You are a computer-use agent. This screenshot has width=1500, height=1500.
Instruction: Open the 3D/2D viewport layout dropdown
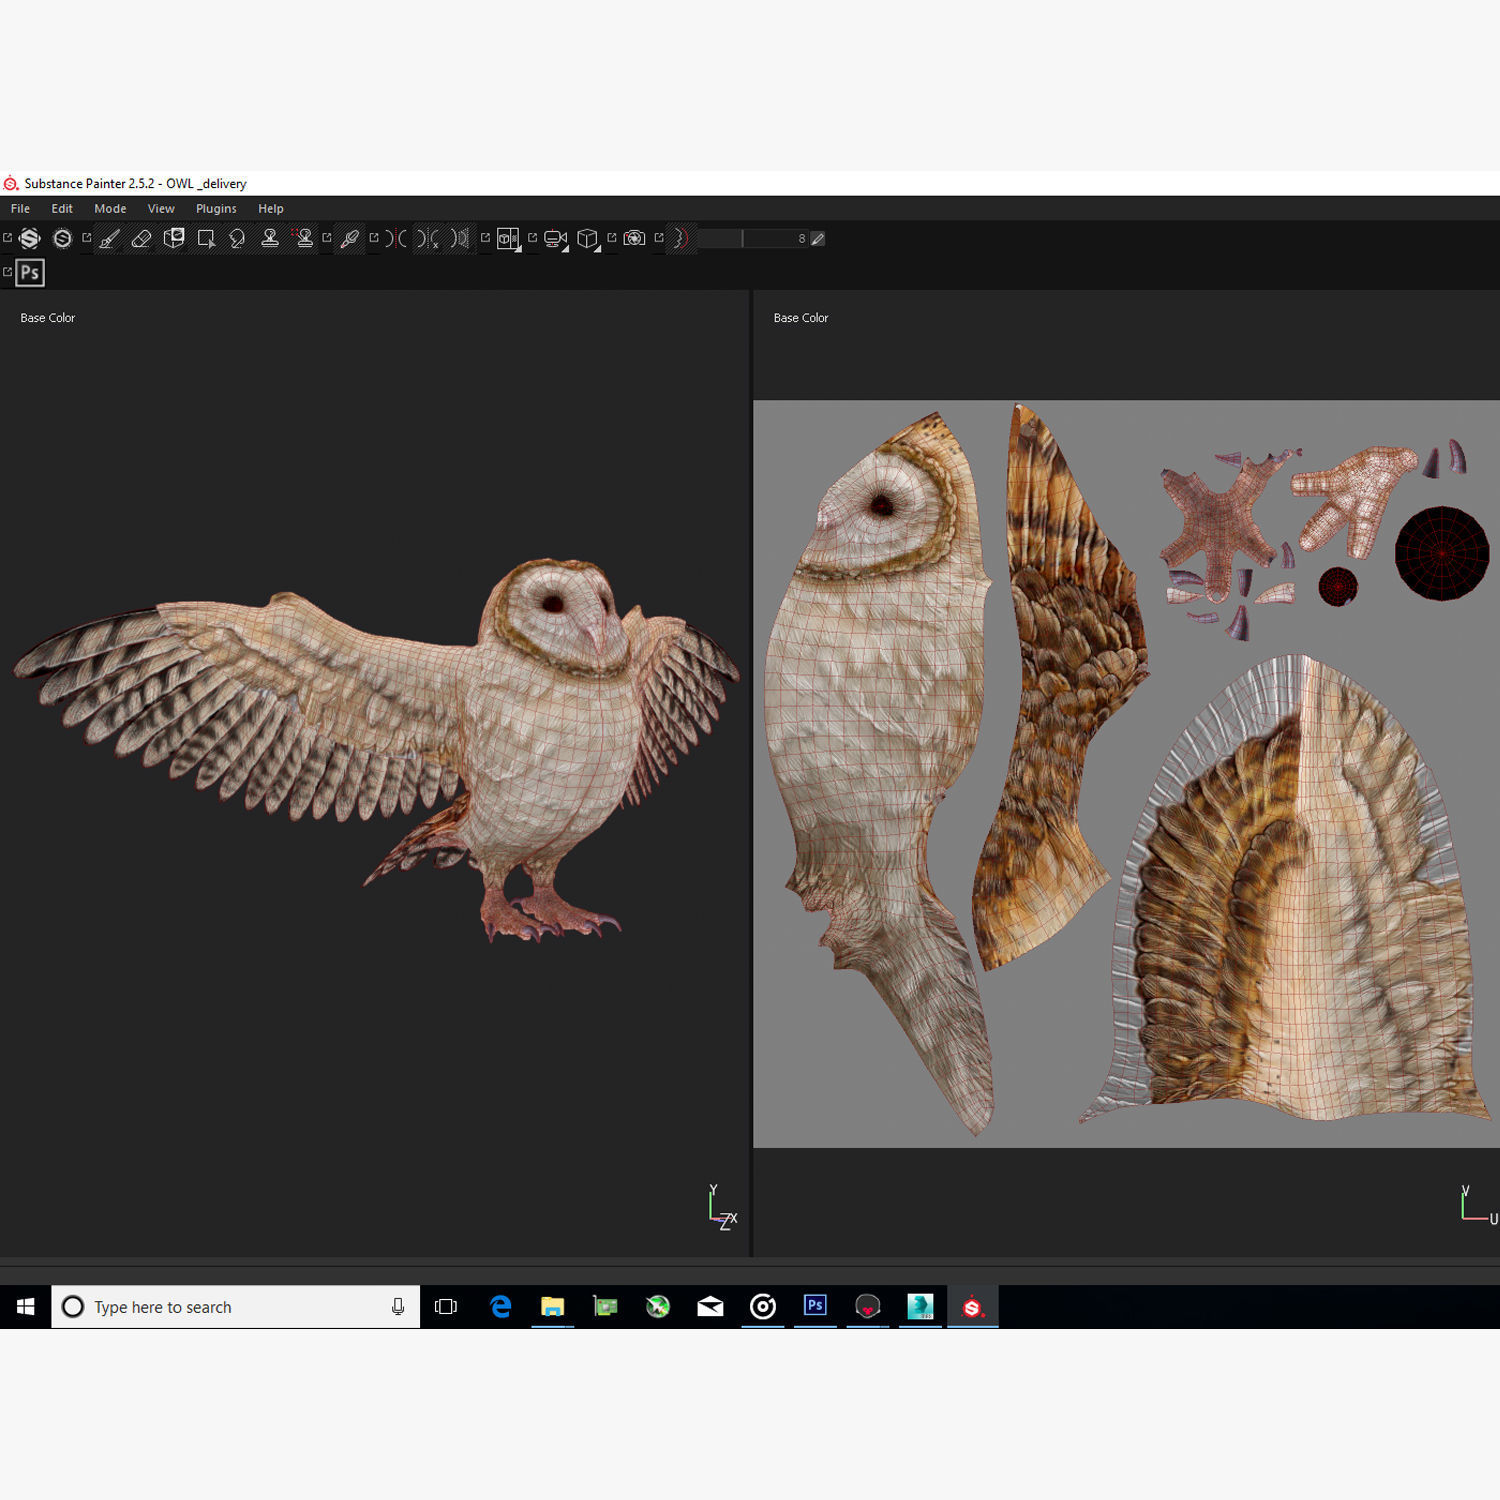(509, 239)
